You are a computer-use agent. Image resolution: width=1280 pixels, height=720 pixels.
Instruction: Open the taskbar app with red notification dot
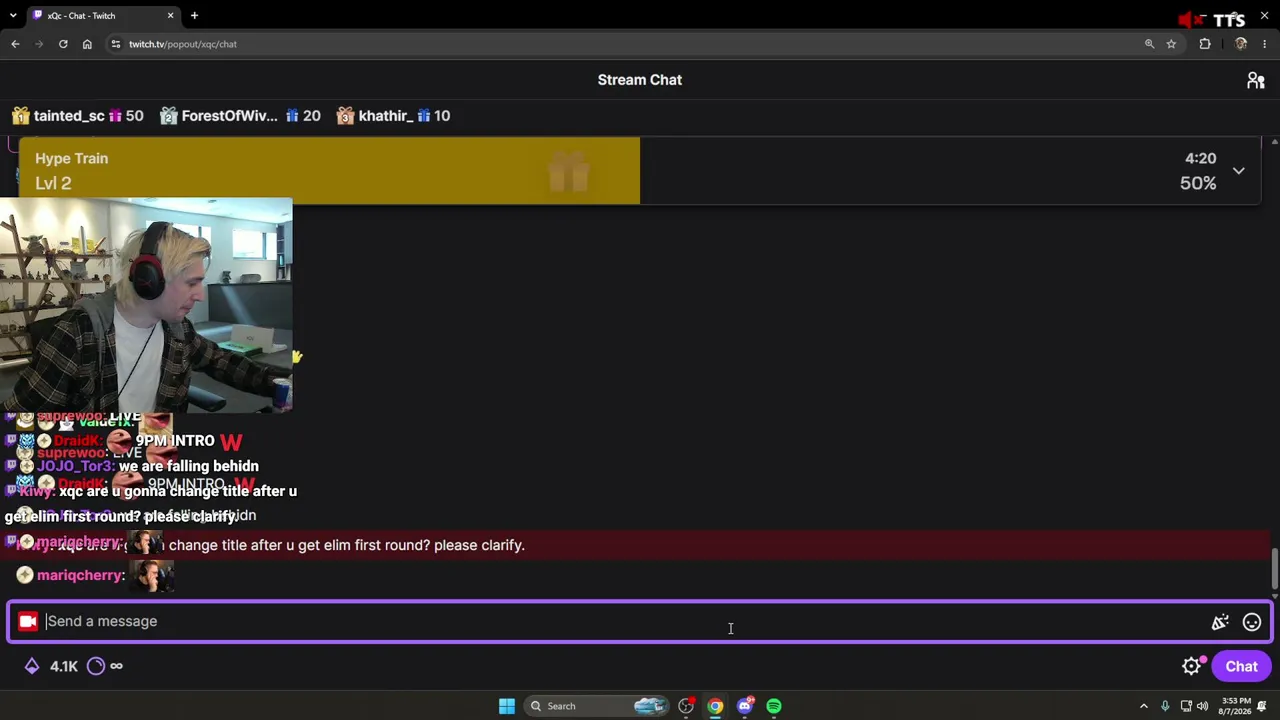pyautogui.click(x=686, y=706)
